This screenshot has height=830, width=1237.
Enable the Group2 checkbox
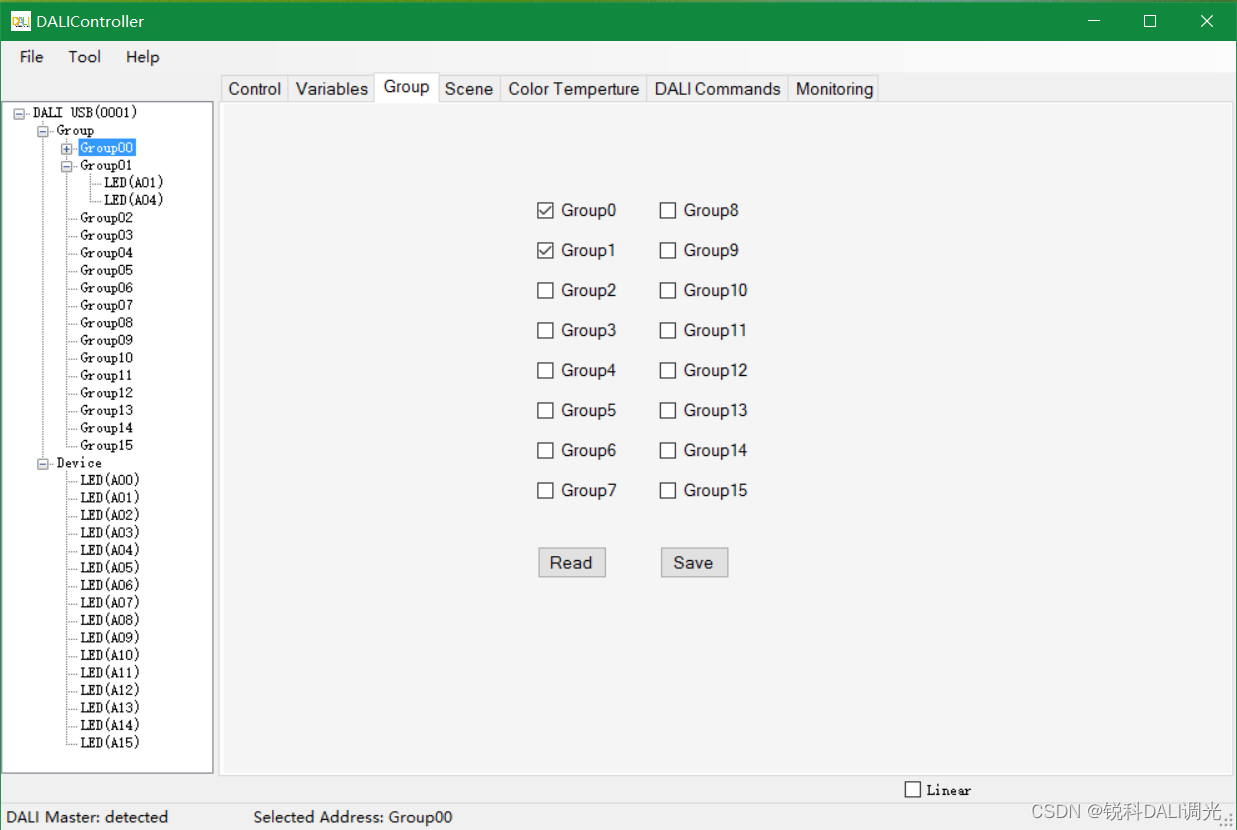(x=545, y=291)
